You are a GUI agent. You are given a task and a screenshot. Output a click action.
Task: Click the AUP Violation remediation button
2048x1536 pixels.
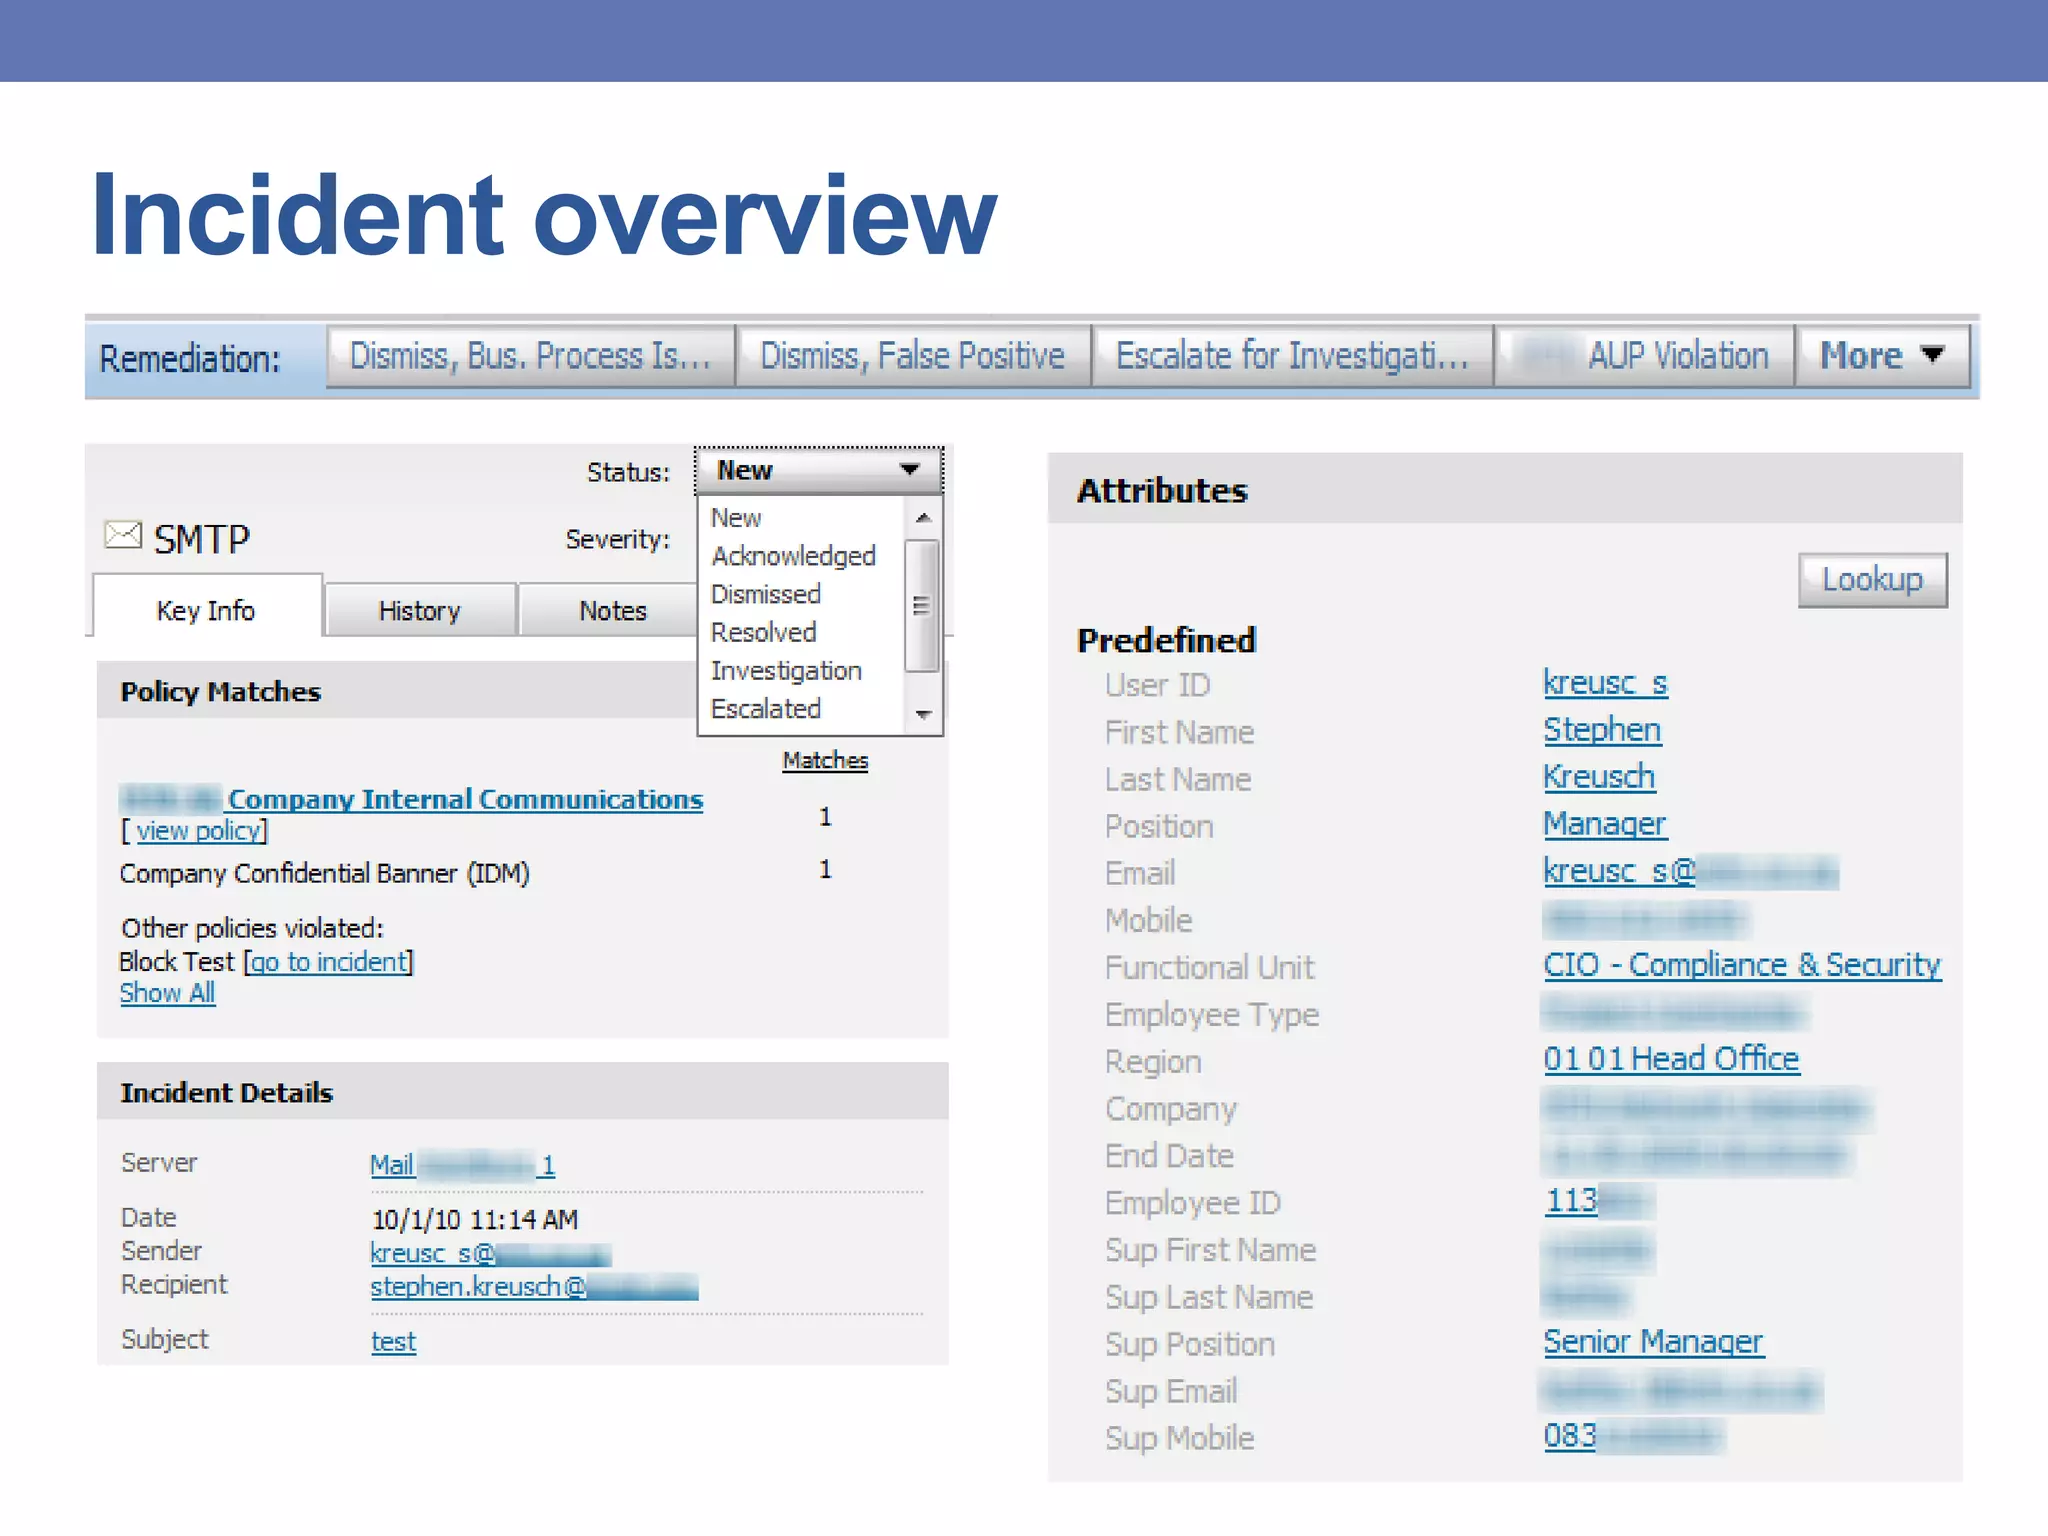[1644, 356]
